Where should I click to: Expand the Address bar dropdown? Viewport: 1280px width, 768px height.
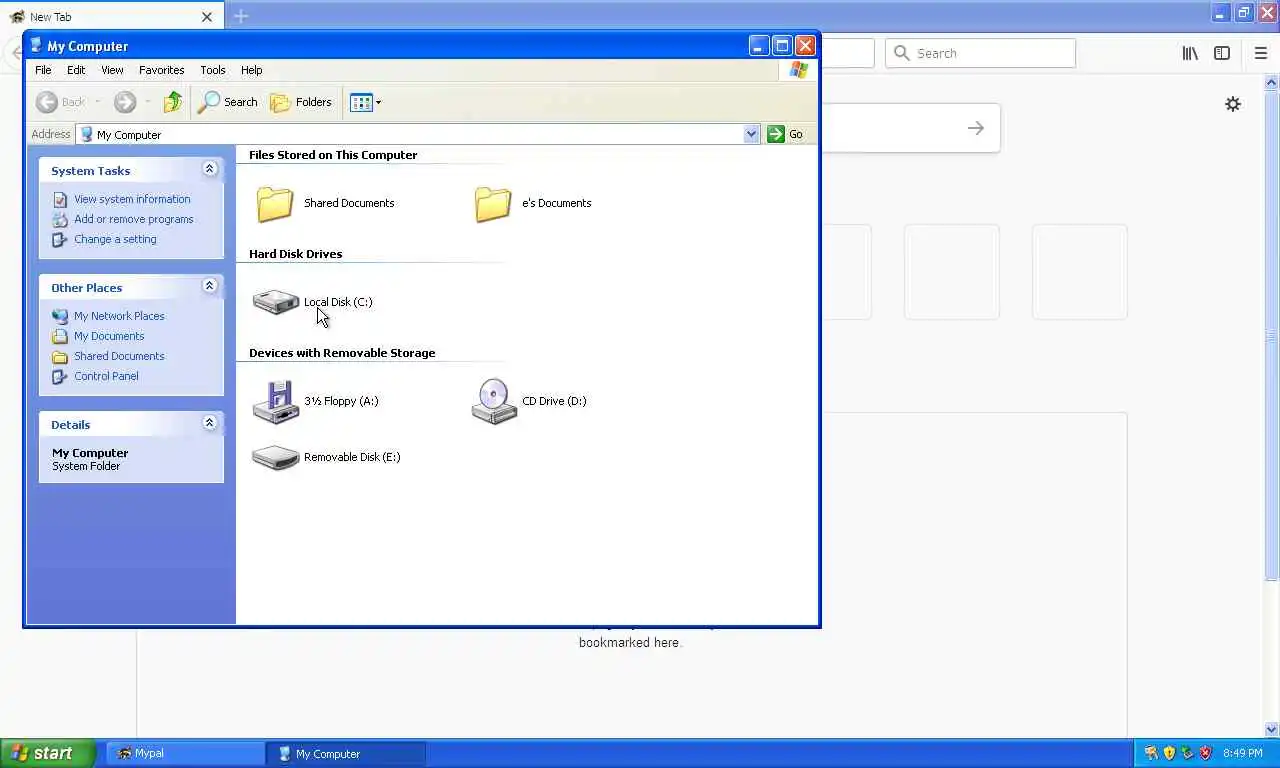pos(751,134)
